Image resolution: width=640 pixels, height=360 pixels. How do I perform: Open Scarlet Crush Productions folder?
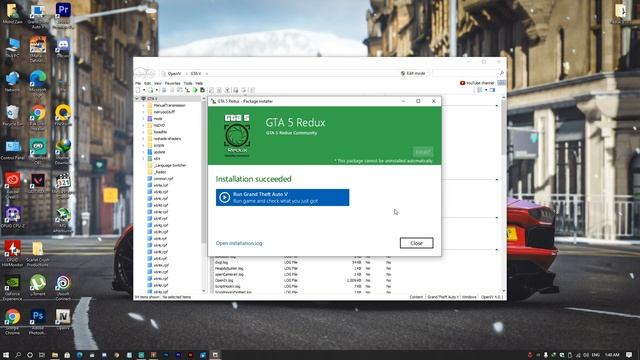coord(38,254)
